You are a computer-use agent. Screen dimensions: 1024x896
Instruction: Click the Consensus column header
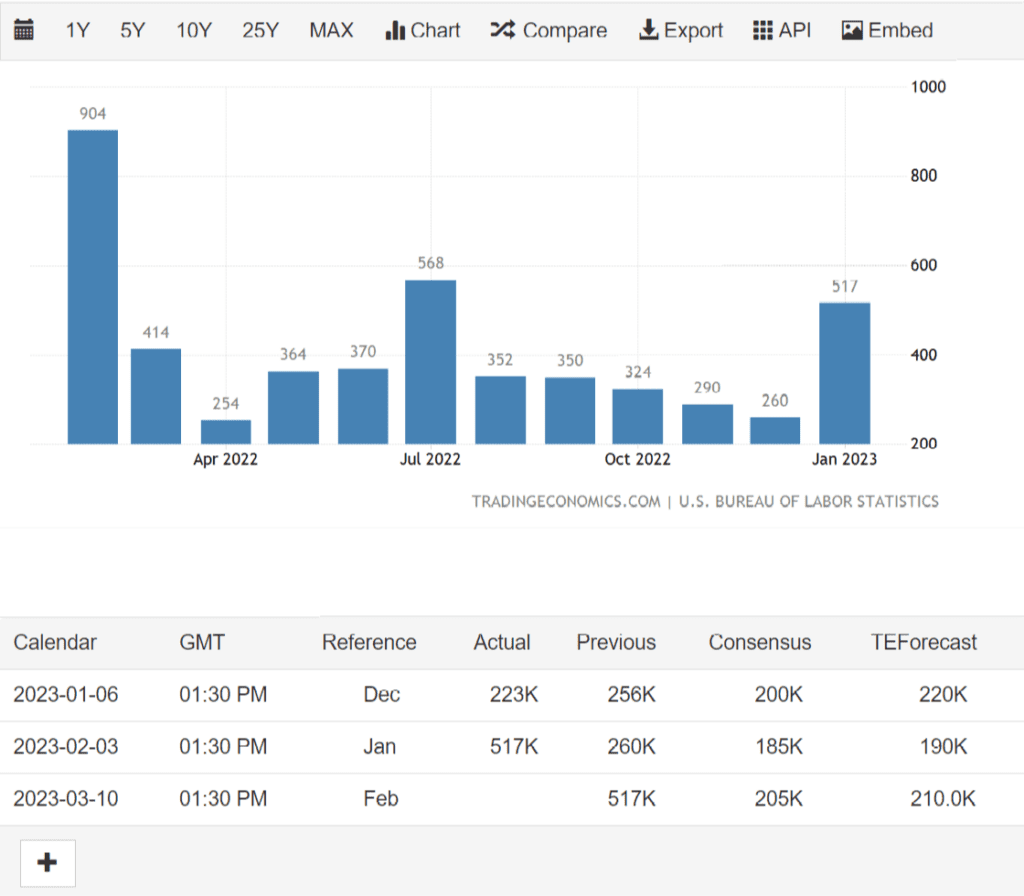(x=760, y=642)
